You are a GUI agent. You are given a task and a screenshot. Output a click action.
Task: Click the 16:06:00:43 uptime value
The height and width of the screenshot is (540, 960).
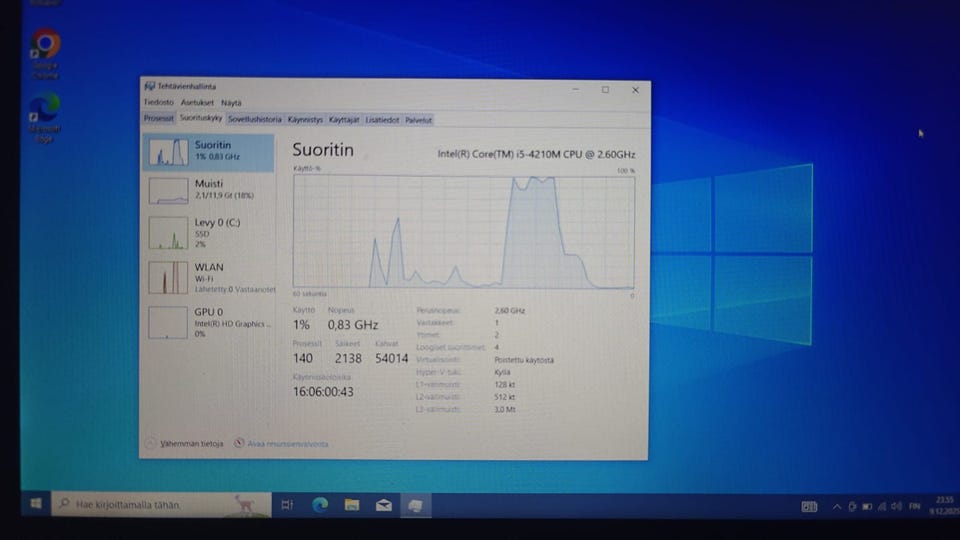[323, 392]
